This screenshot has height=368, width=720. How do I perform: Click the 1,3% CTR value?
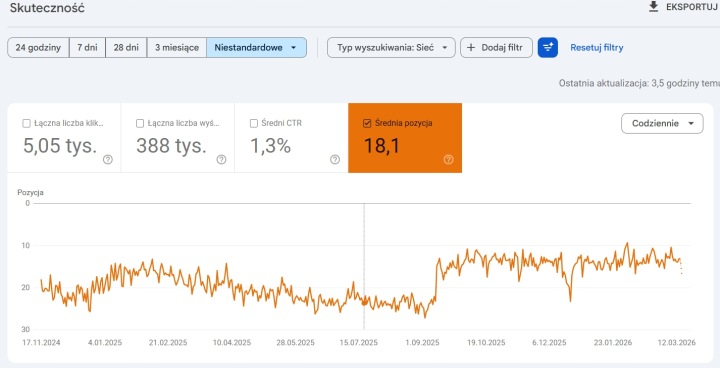tap(270, 146)
